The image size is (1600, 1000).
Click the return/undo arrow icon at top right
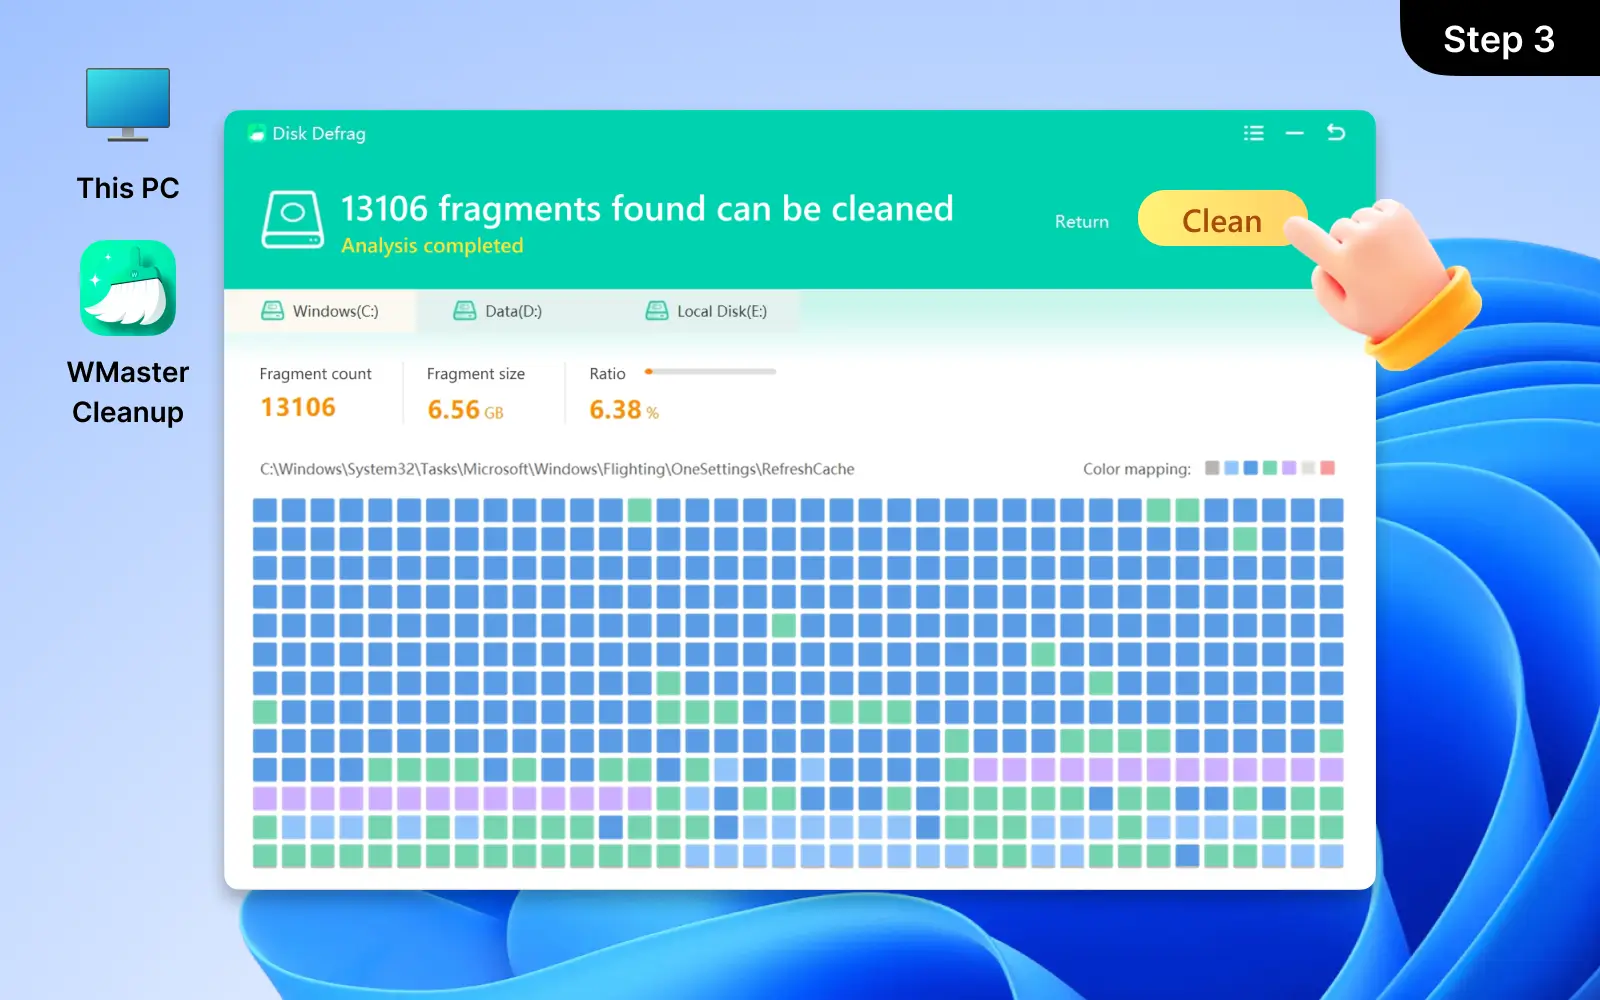(x=1337, y=132)
